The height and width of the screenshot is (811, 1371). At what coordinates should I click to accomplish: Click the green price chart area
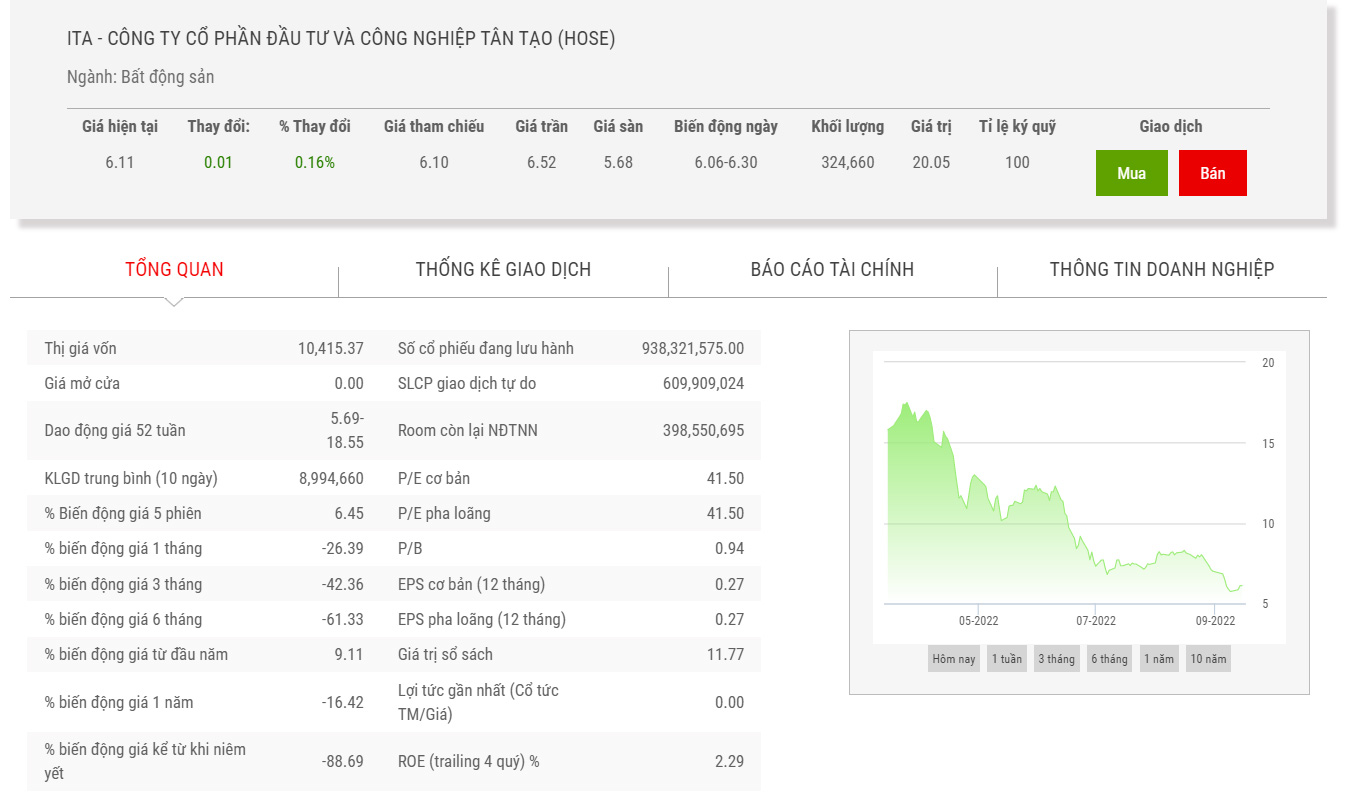pyautogui.click(x=1000, y=540)
